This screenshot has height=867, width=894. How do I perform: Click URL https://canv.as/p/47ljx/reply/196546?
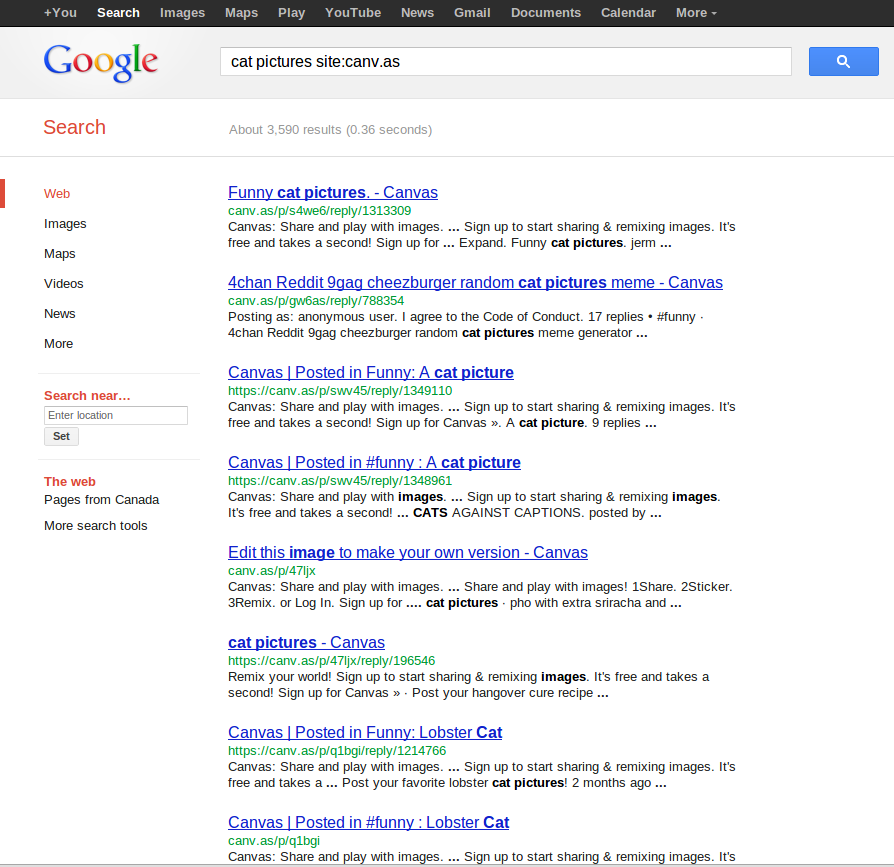point(331,661)
